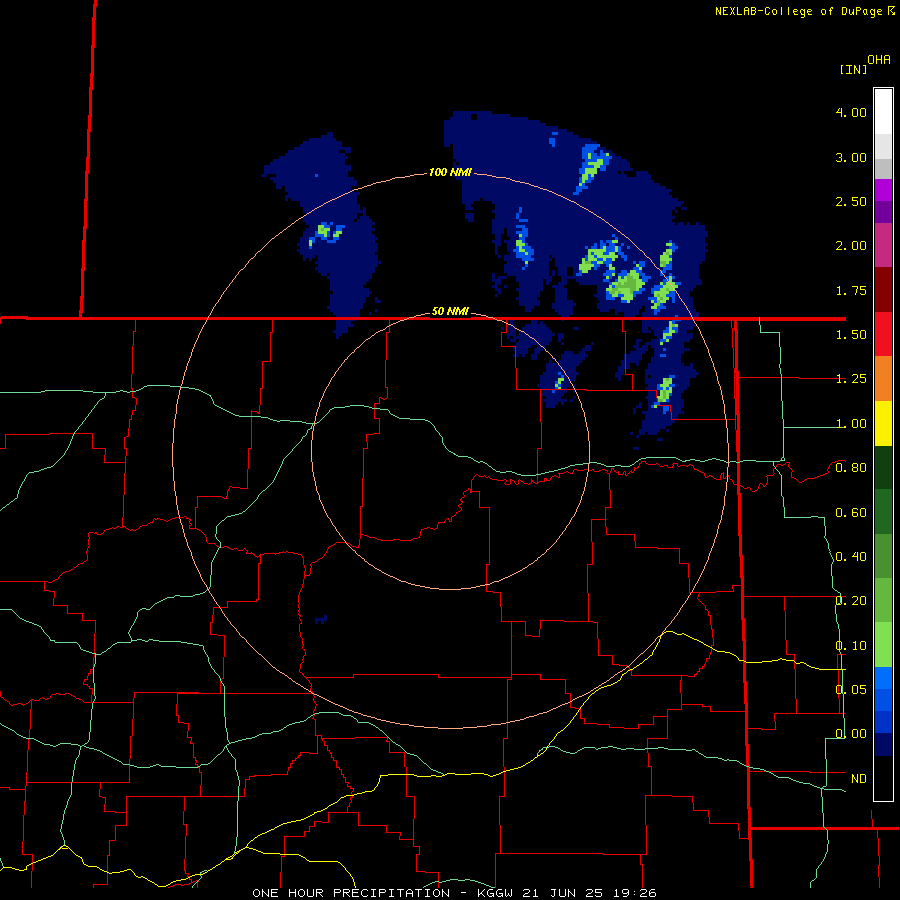Pick the yellow swatch beside 1.00
Viewport: 900px width, 900px height.
pyautogui.click(x=883, y=423)
